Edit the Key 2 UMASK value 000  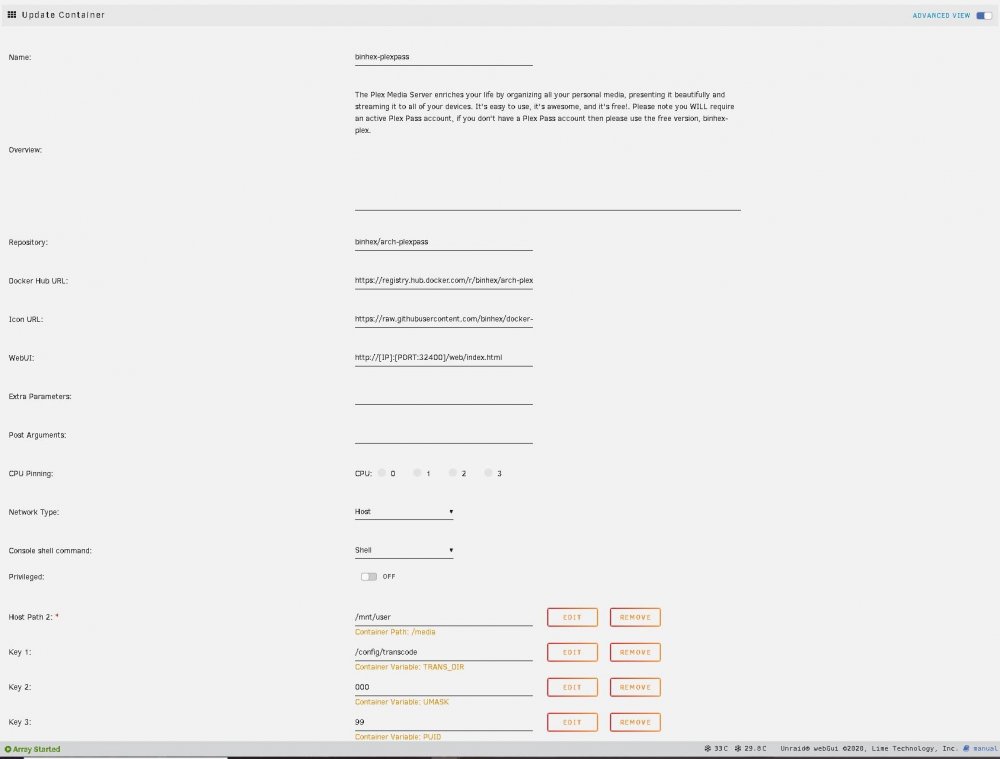443,688
